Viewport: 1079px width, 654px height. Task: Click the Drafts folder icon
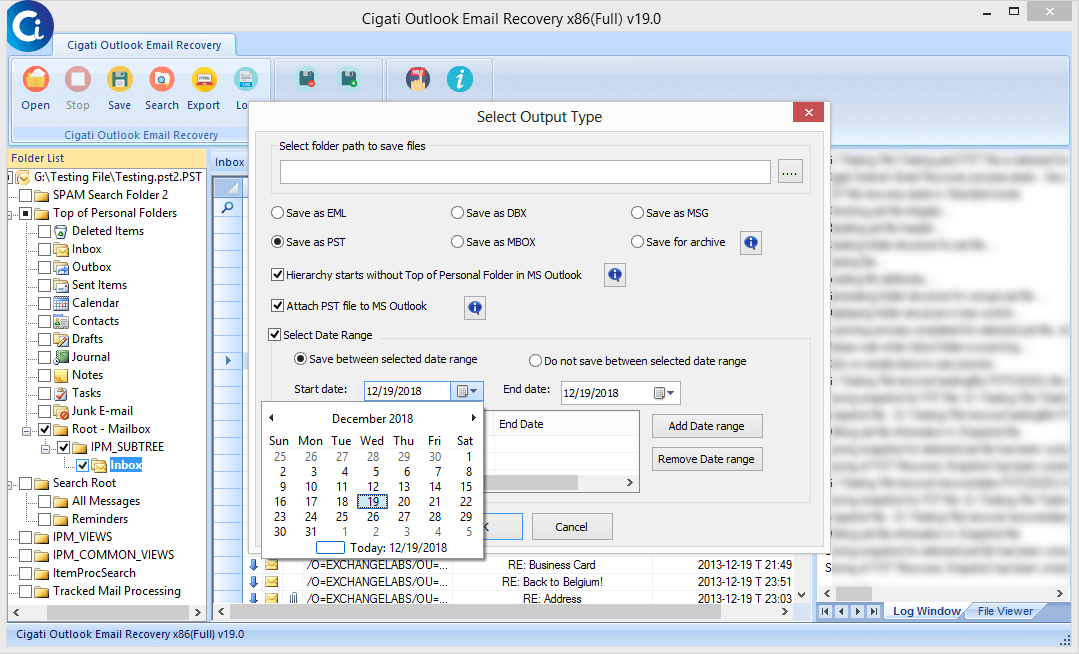61,339
